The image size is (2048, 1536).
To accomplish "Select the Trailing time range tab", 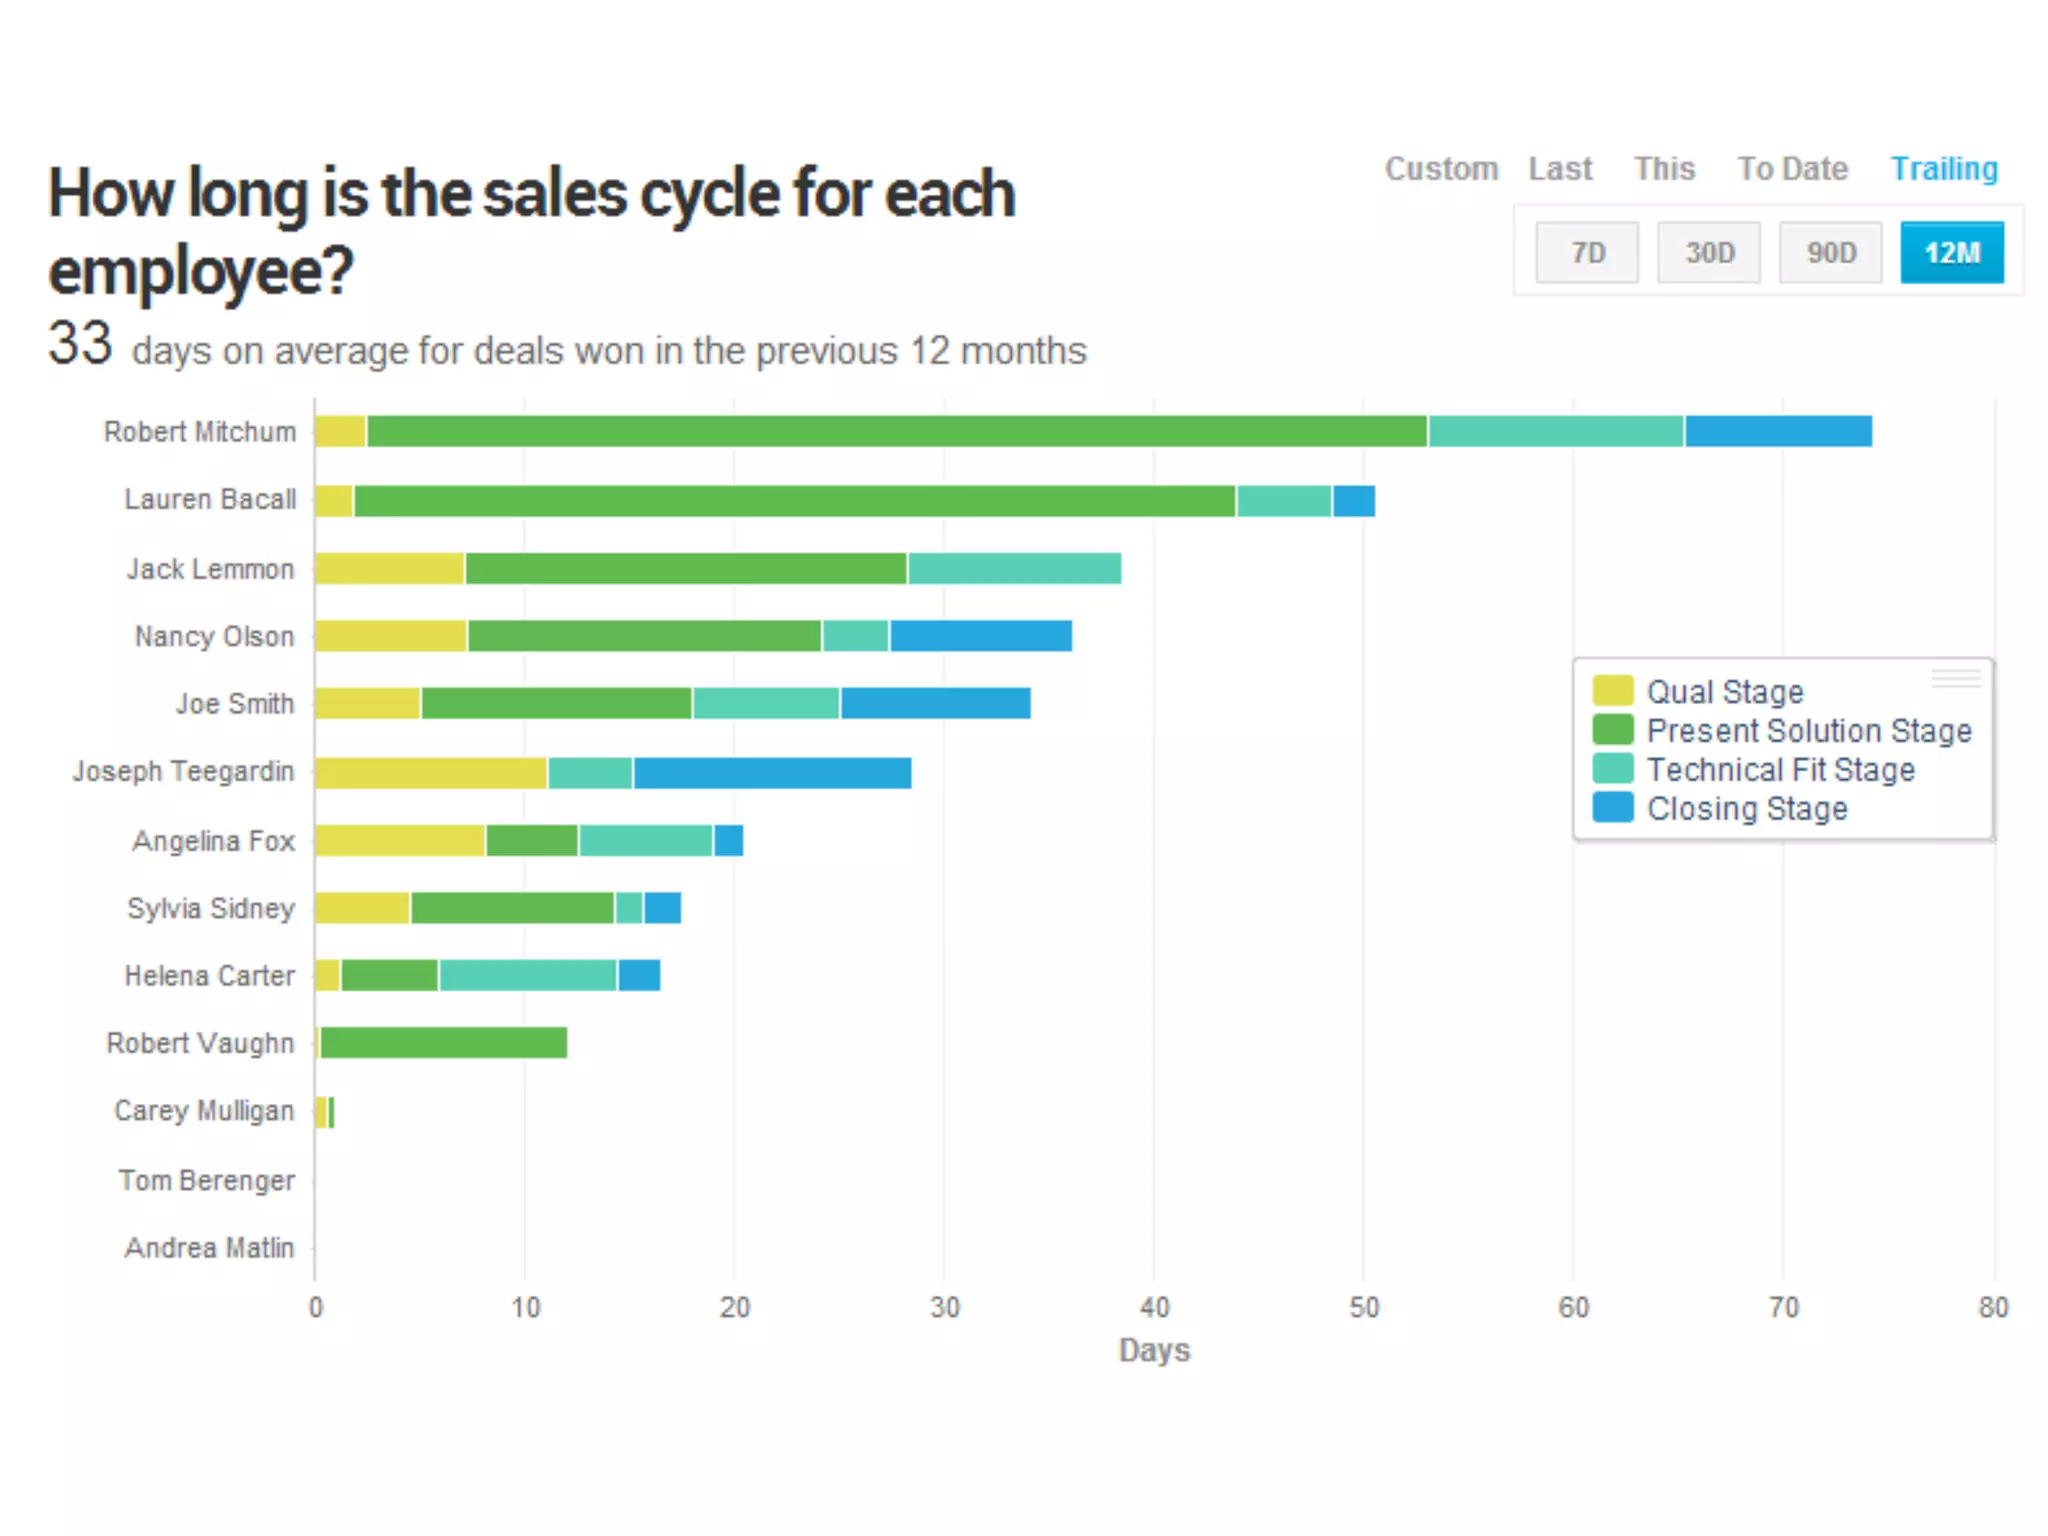I will tap(1943, 169).
